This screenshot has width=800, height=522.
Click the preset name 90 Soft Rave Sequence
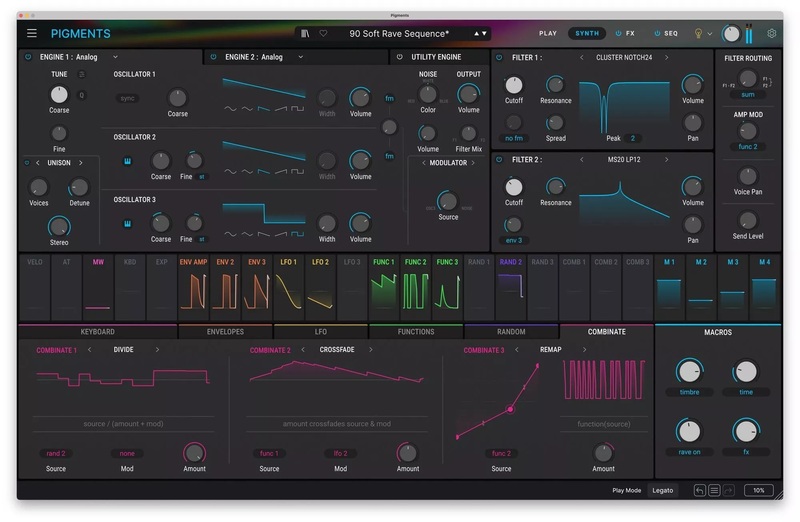pos(398,33)
